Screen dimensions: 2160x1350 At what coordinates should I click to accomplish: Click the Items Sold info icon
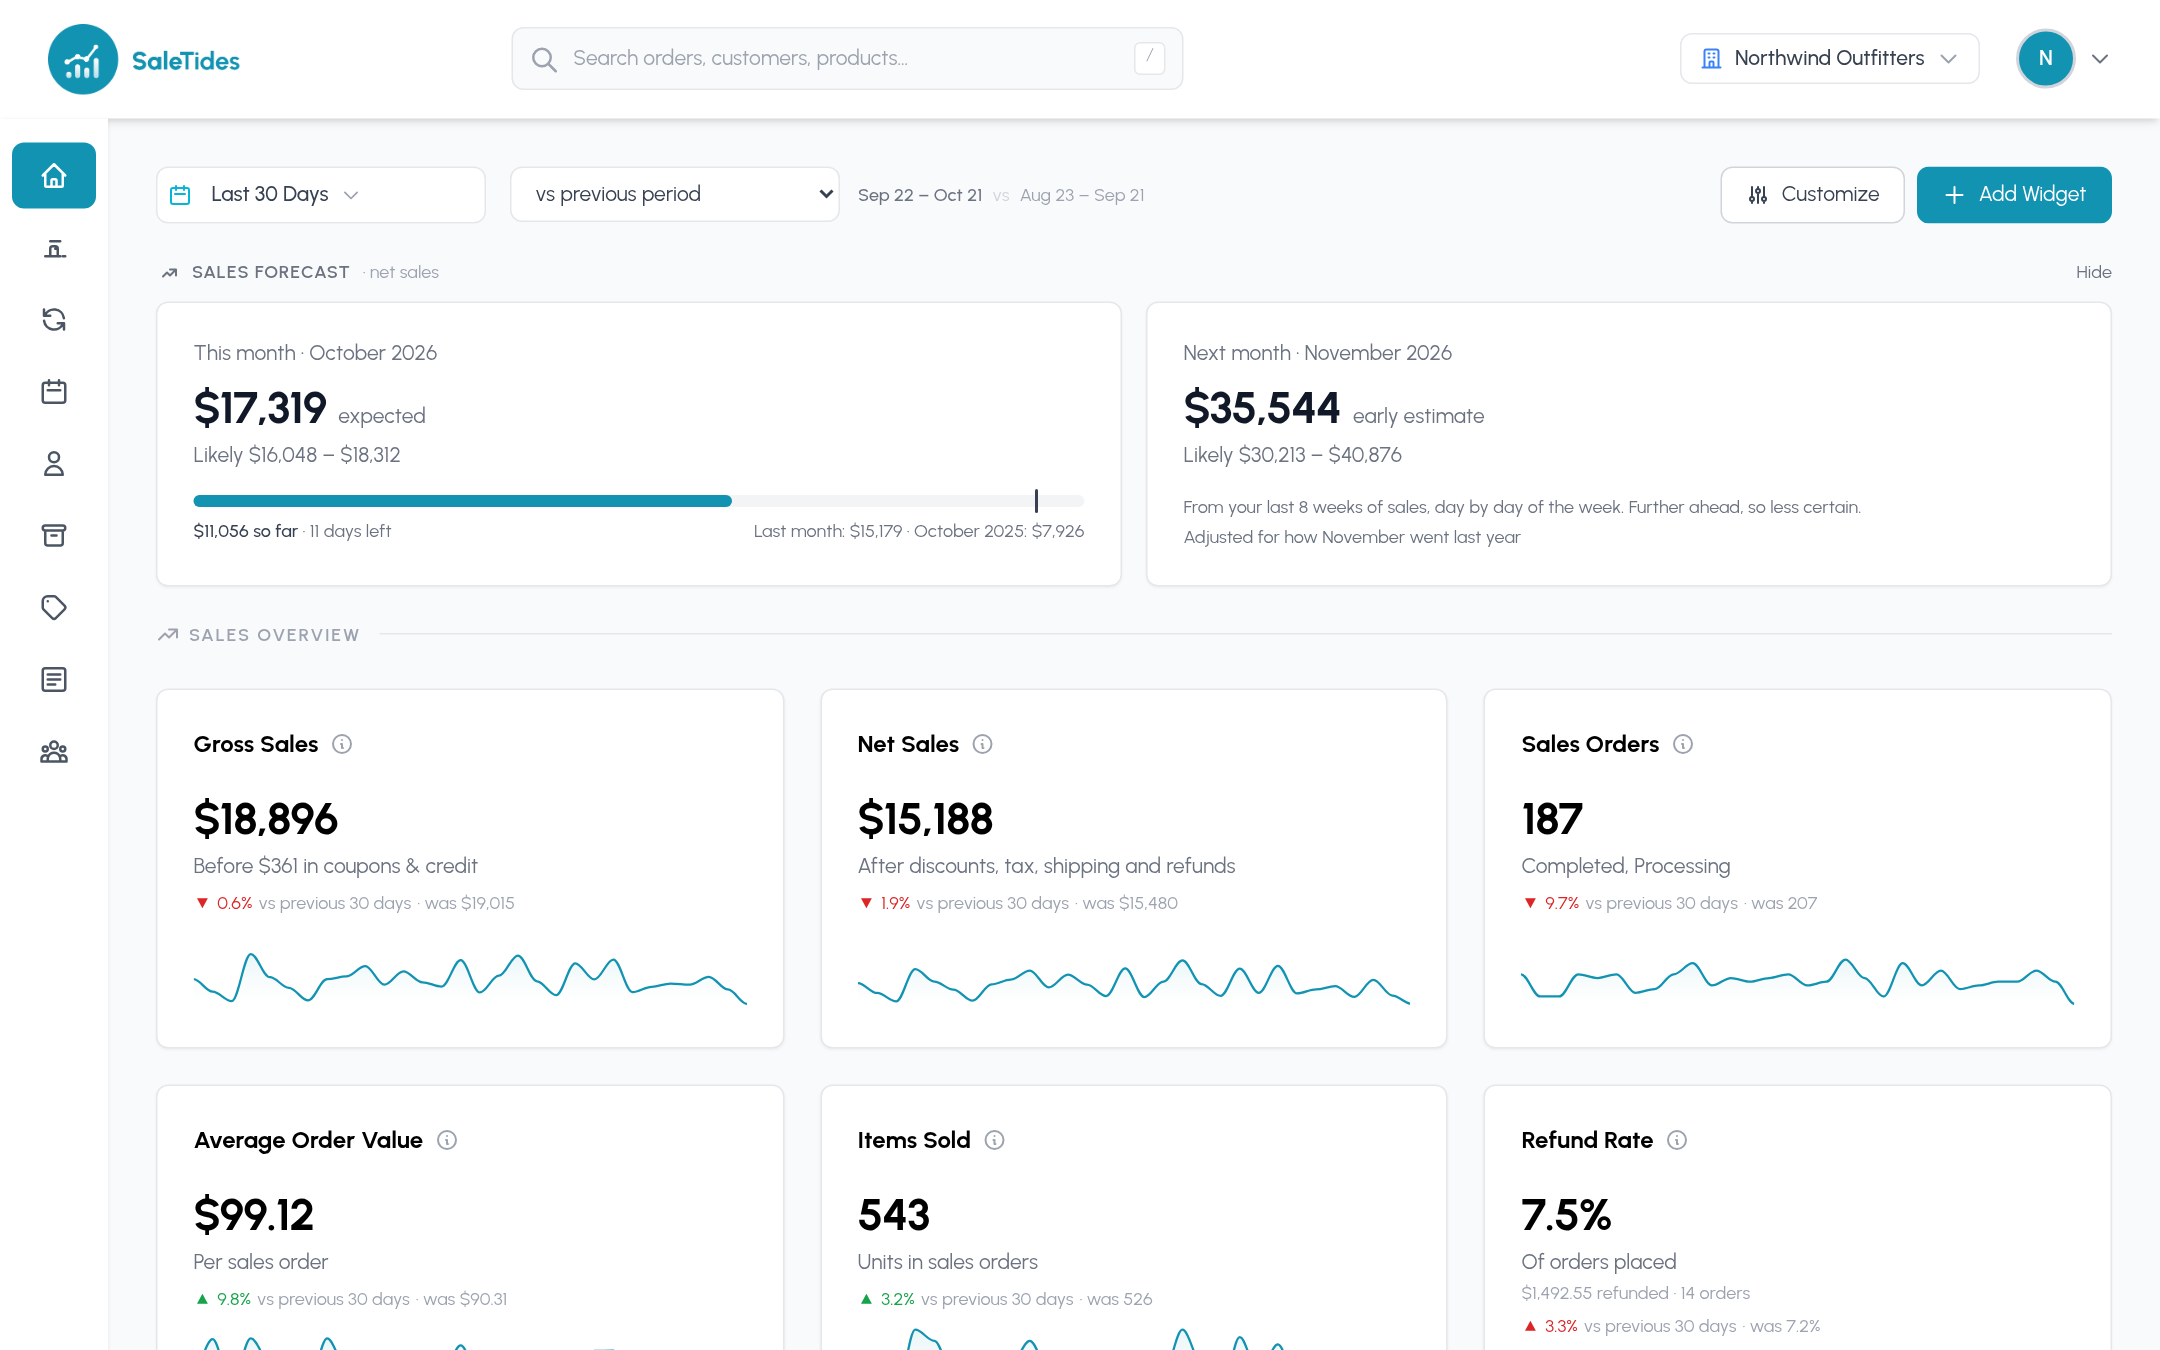pos(995,1140)
